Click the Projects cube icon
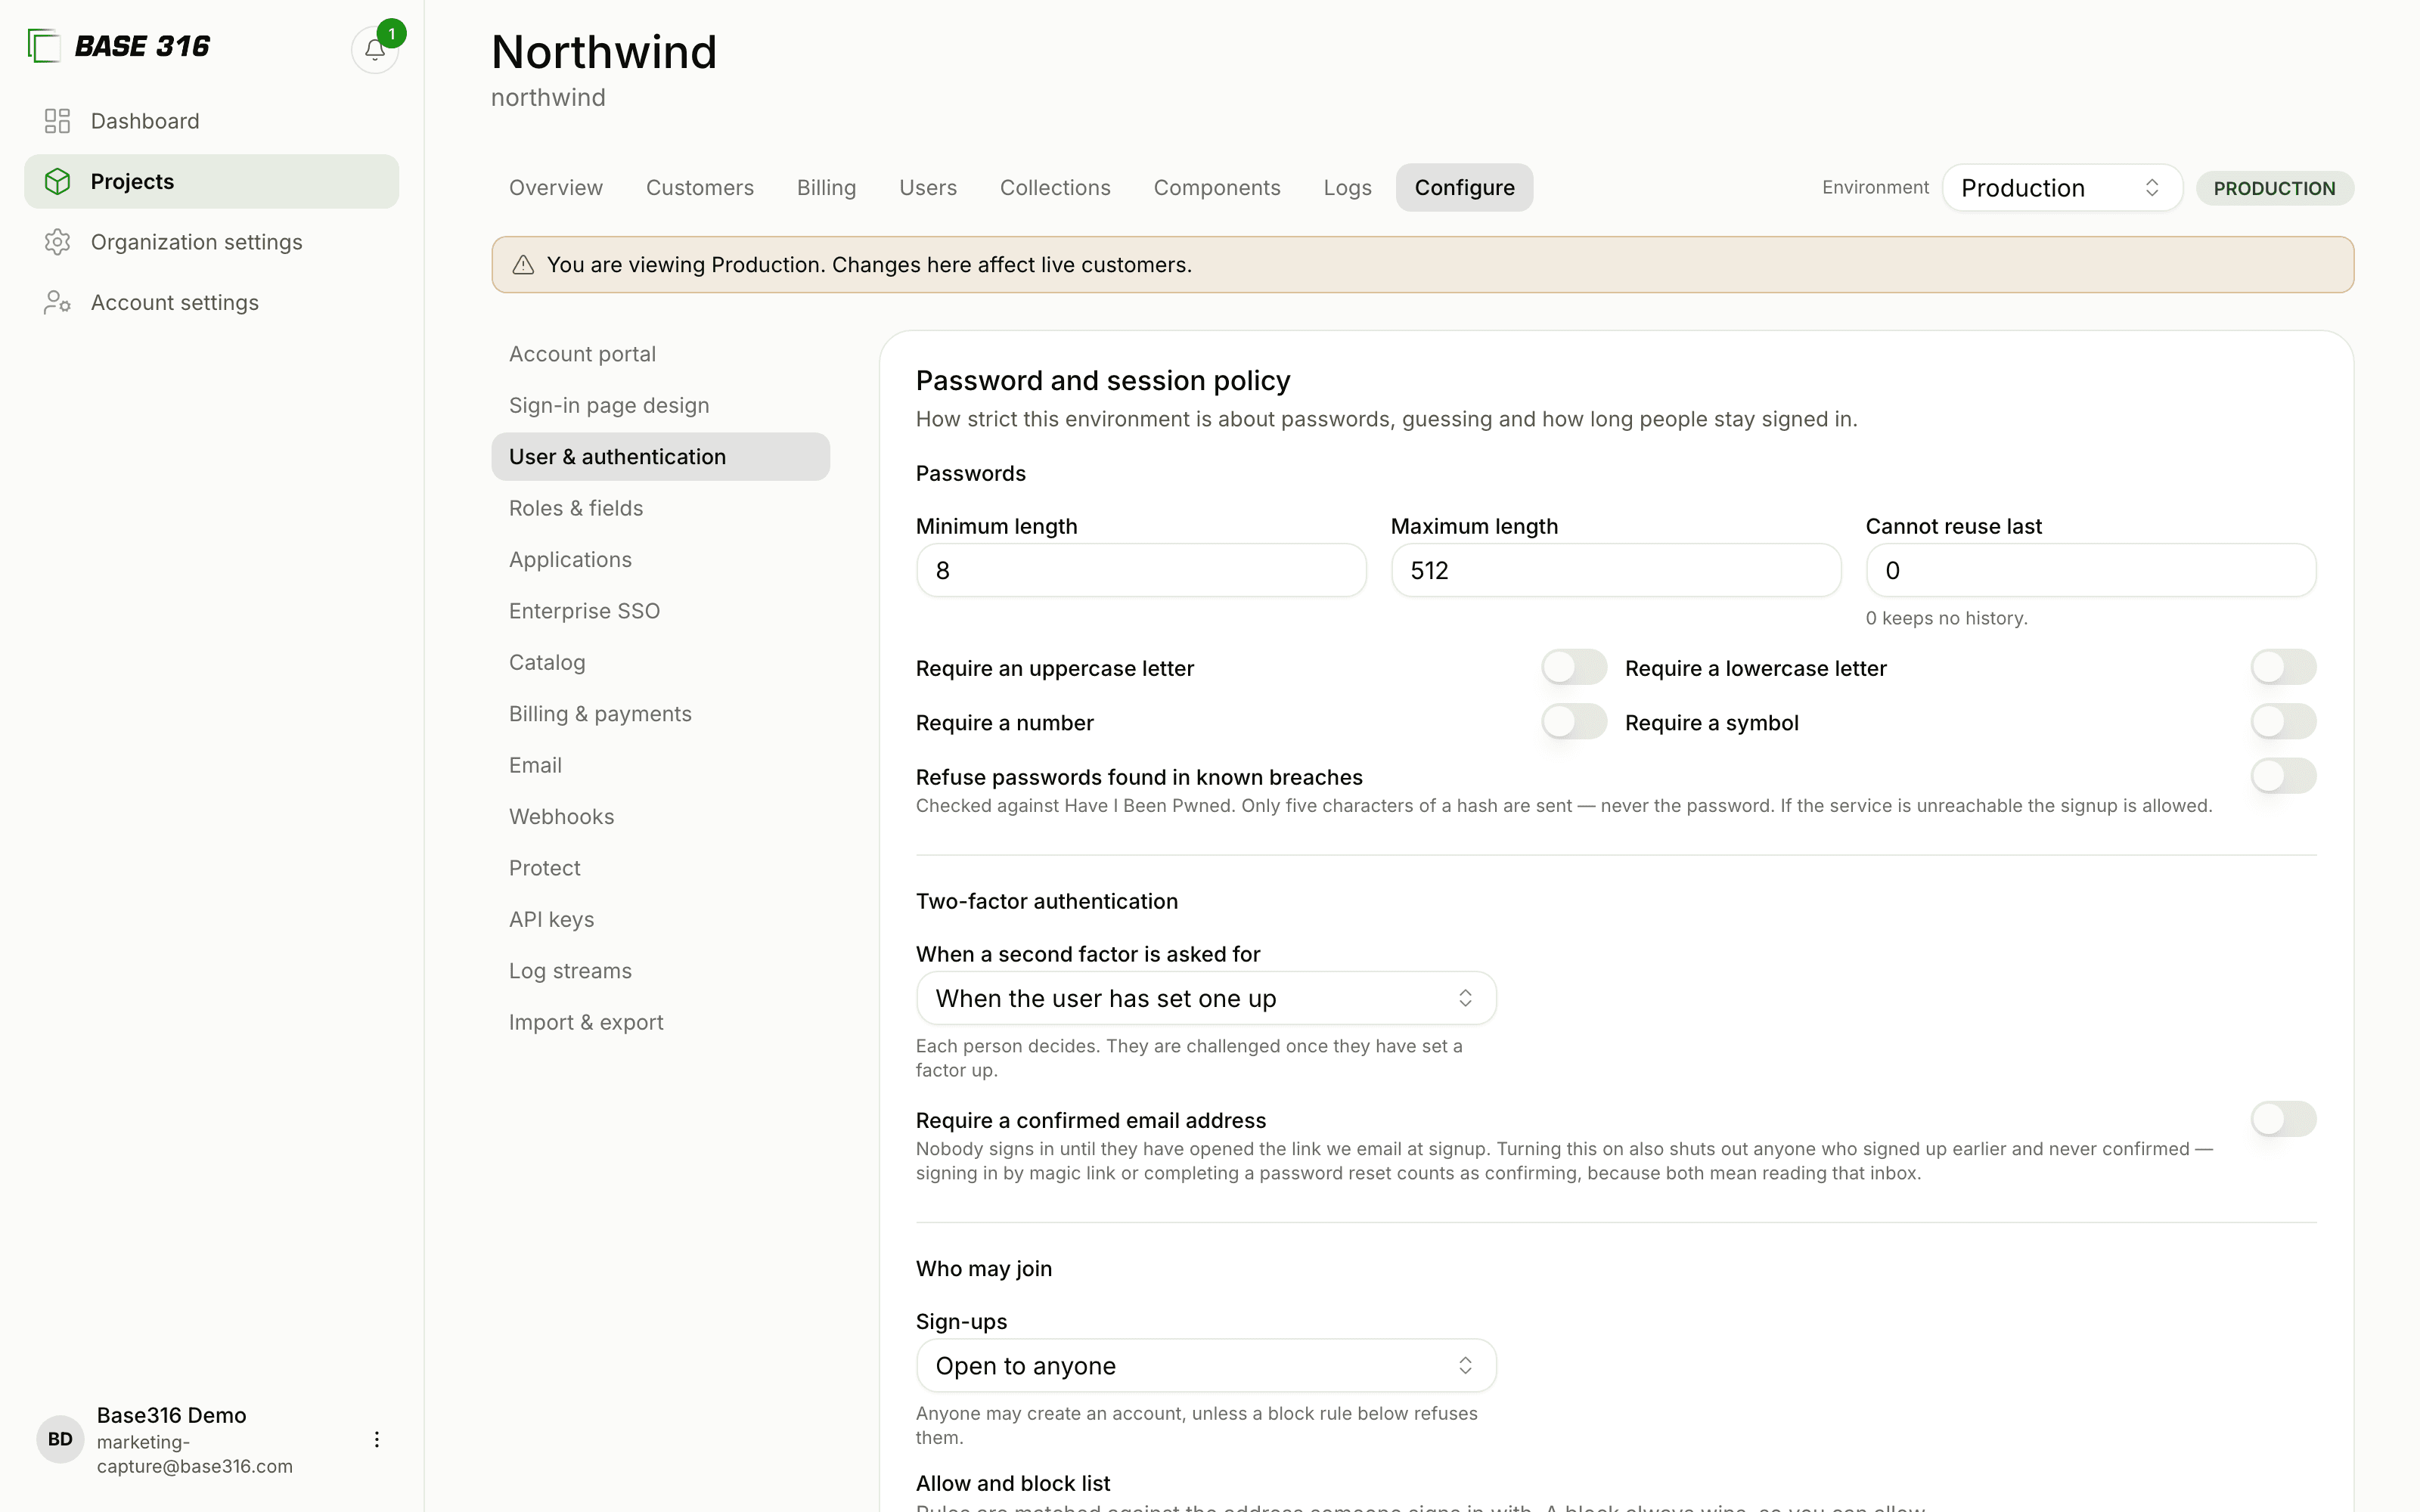This screenshot has height=1512, width=2420. [x=57, y=181]
